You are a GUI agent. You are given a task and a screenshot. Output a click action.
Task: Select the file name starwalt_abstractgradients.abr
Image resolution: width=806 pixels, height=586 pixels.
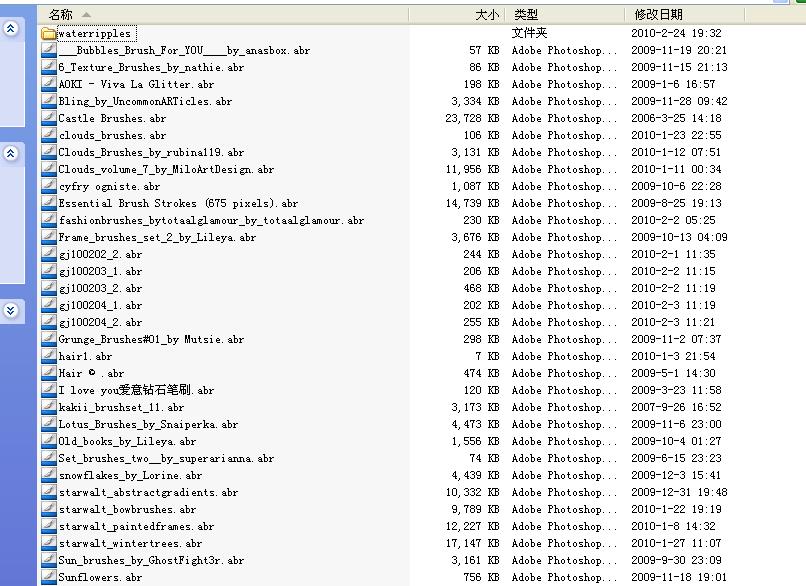click(148, 492)
